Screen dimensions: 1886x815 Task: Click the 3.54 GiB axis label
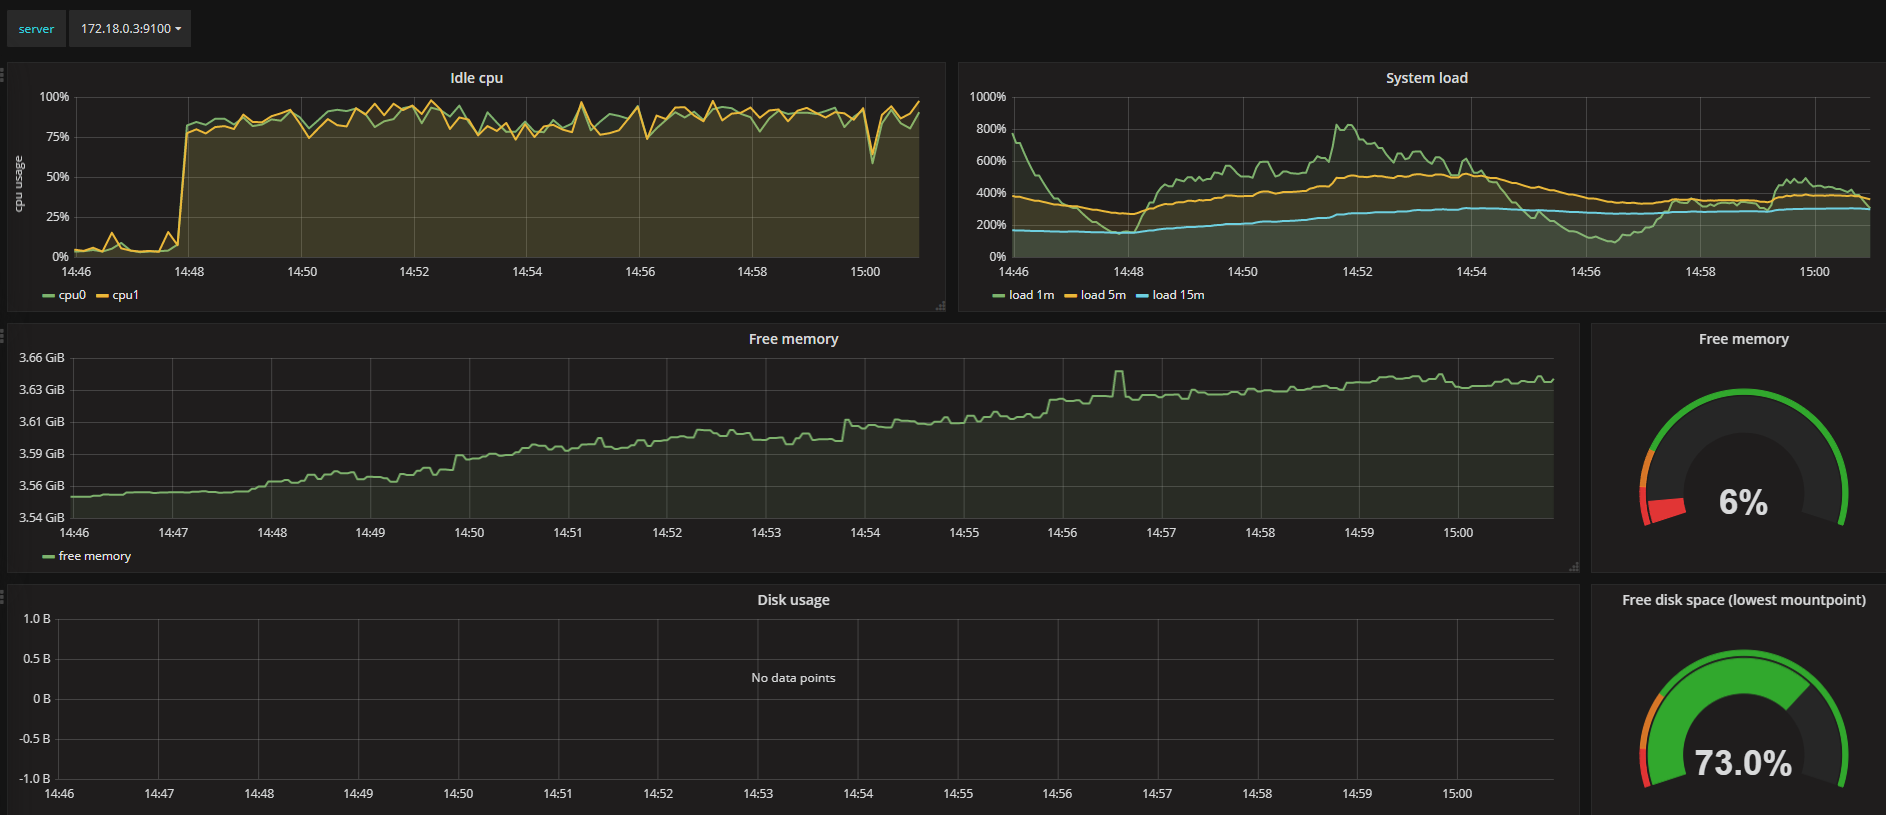tap(41, 518)
